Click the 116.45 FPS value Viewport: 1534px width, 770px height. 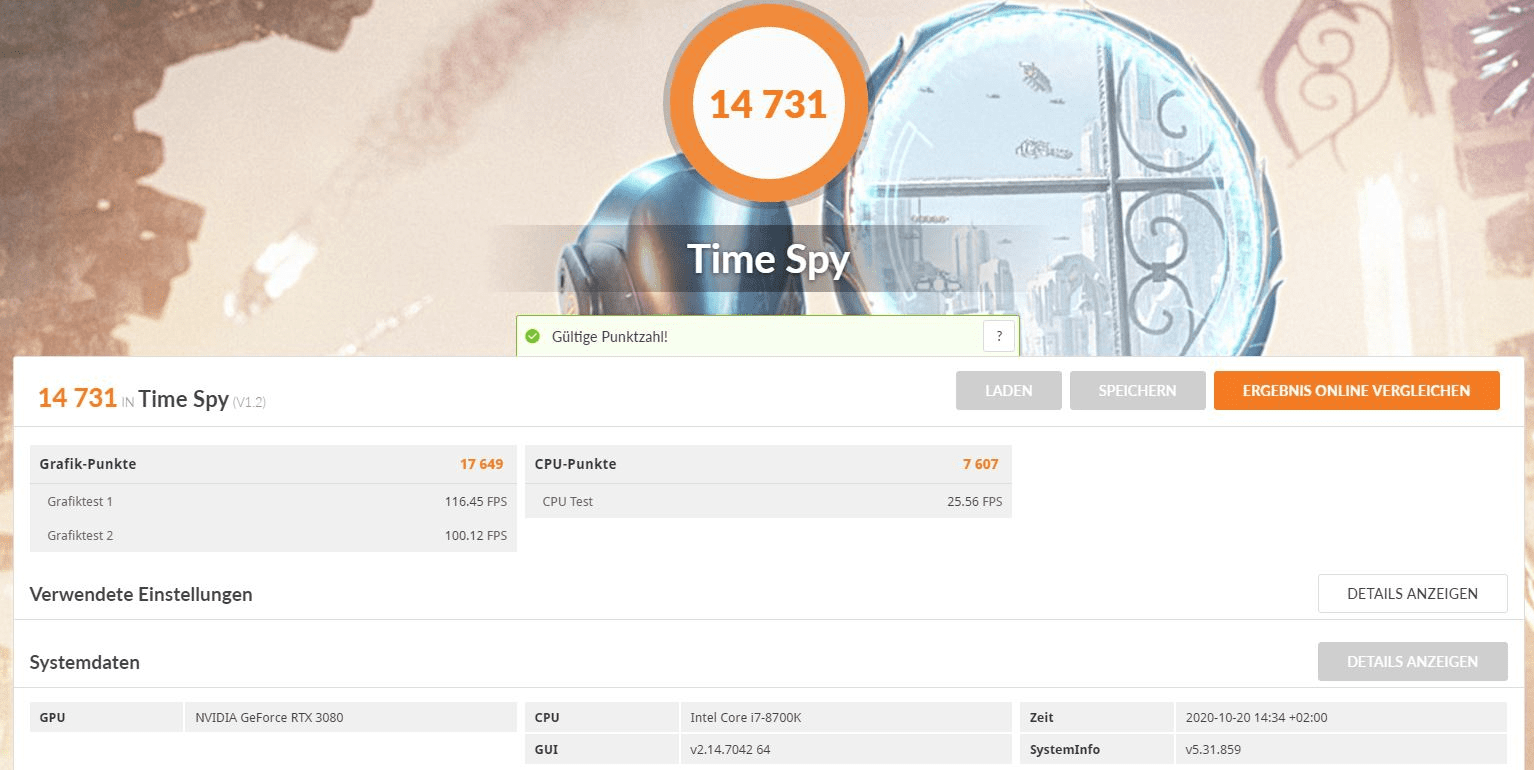click(475, 501)
